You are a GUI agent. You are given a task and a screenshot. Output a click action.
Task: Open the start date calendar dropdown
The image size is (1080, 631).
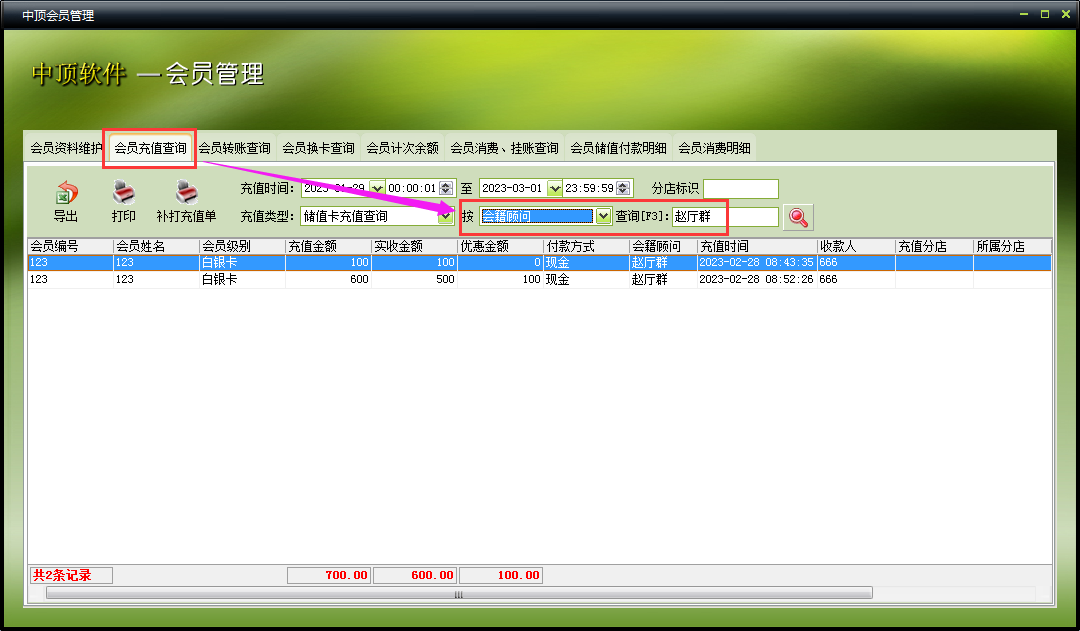point(377,188)
